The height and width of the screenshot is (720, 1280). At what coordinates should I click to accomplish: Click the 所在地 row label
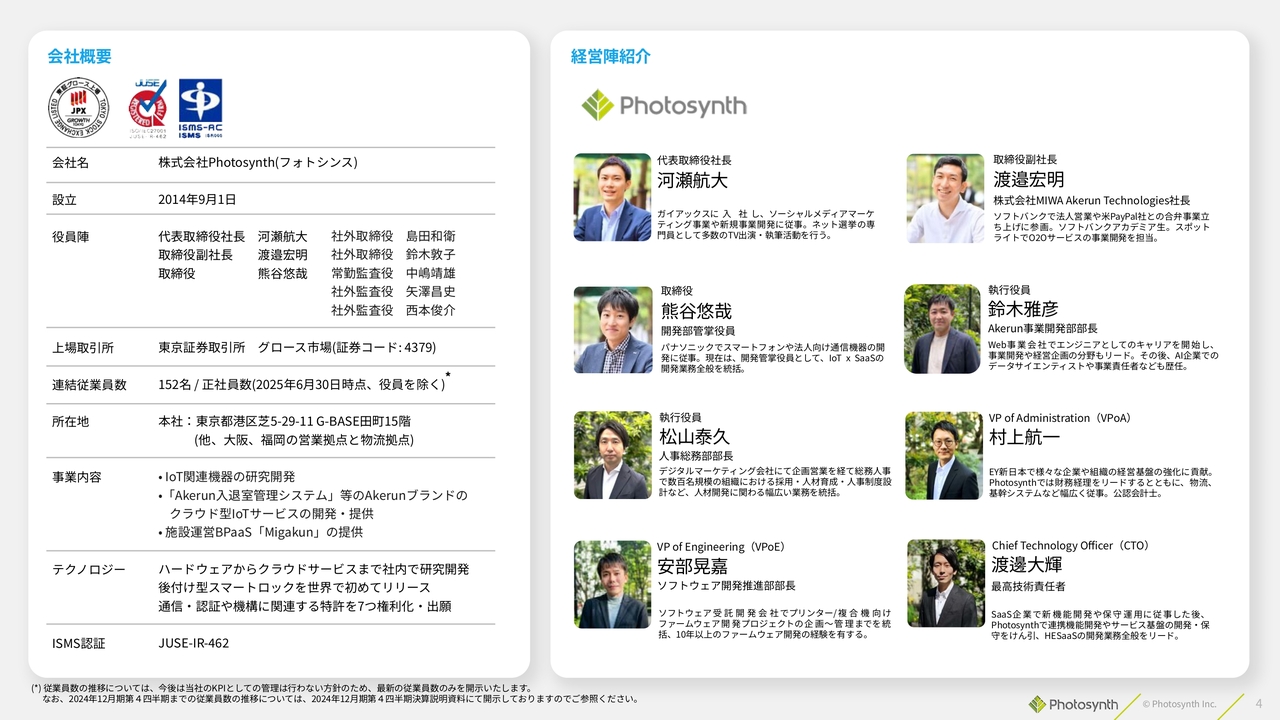pos(70,422)
